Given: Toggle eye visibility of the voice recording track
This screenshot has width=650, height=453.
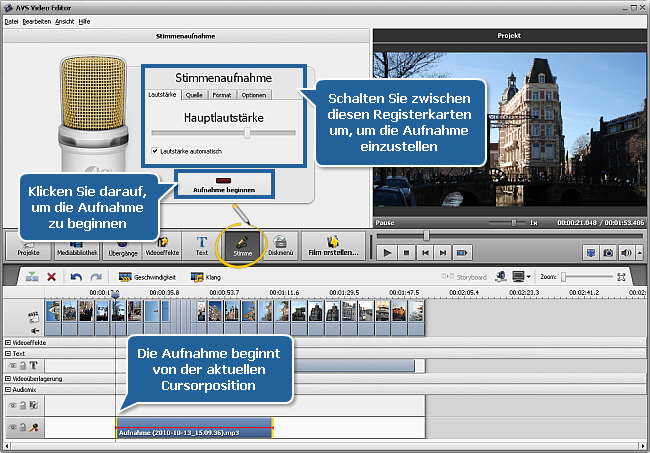Looking at the screenshot, I should click(x=15, y=427).
